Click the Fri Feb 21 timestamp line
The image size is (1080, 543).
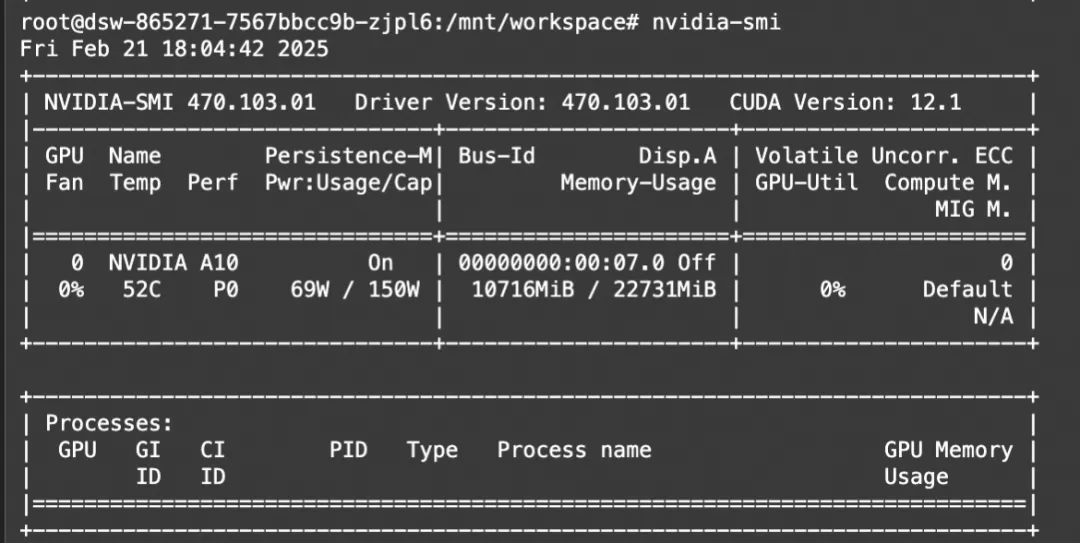(x=174, y=47)
